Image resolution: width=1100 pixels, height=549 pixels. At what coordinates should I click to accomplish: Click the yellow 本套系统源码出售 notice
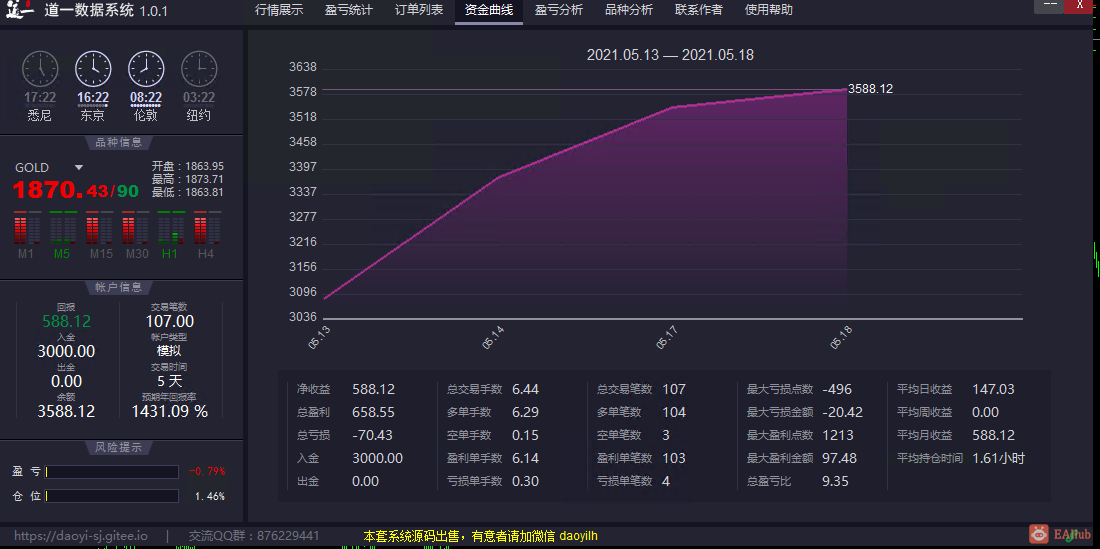click(x=481, y=536)
